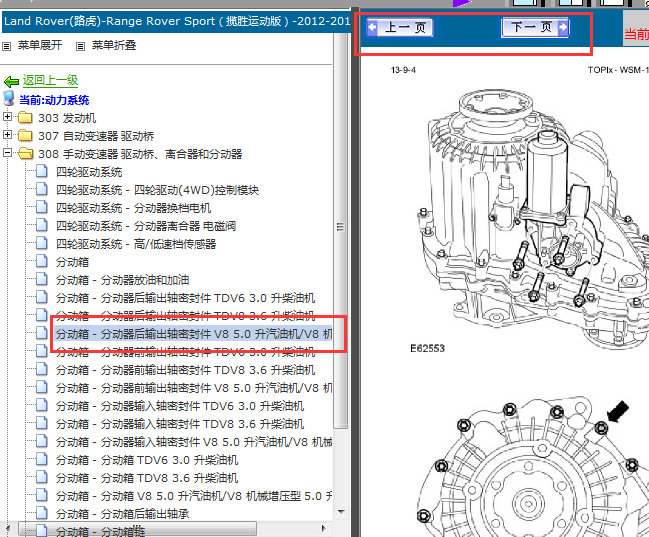Open 分动箱 - 分动箱 V8 5.0 升汽油机
This screenshot has height=537, width=649.
click(x=194, y=496)
